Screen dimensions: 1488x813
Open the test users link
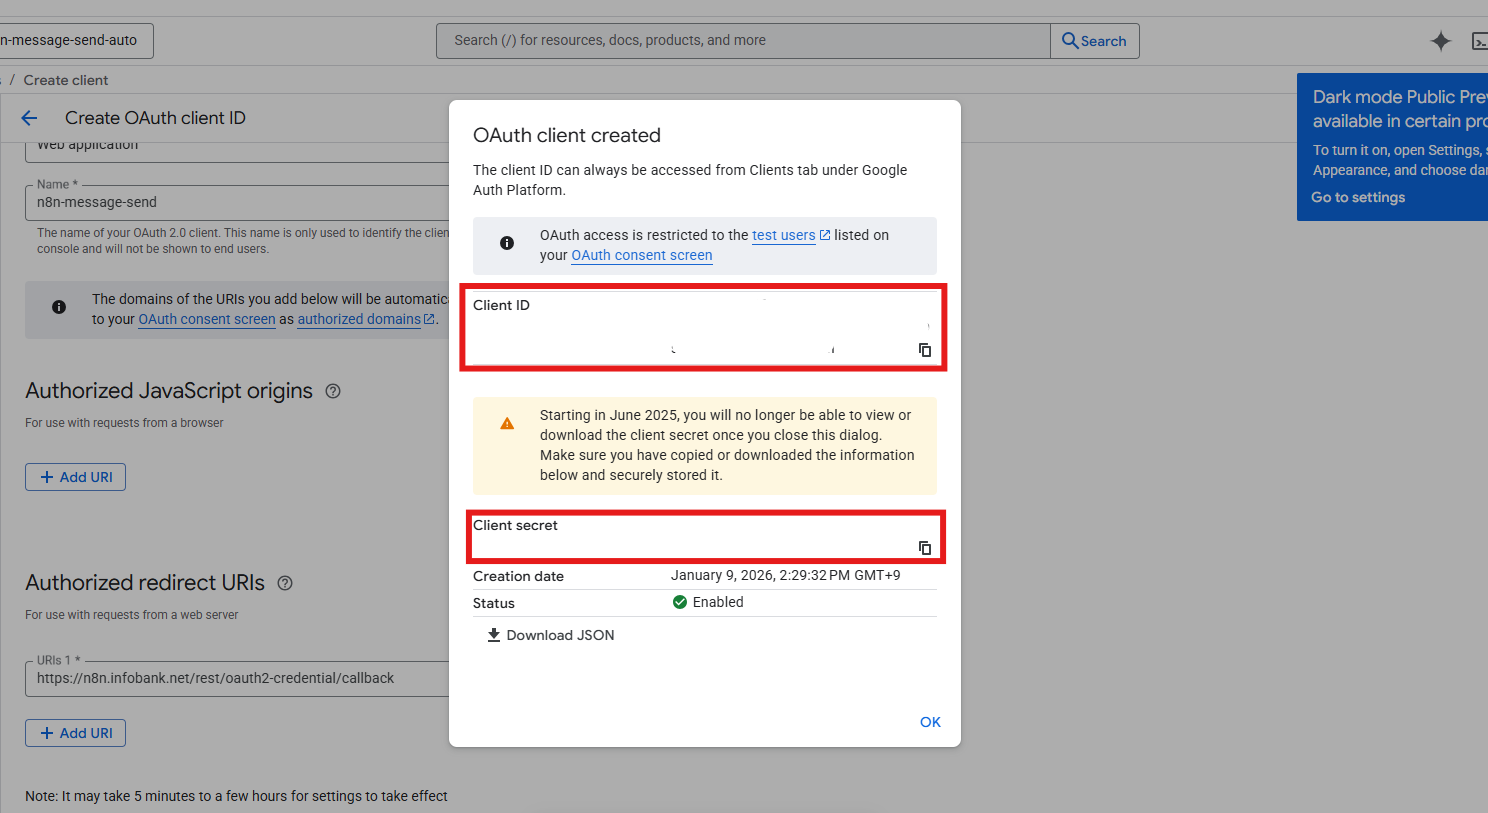[783, 235]
